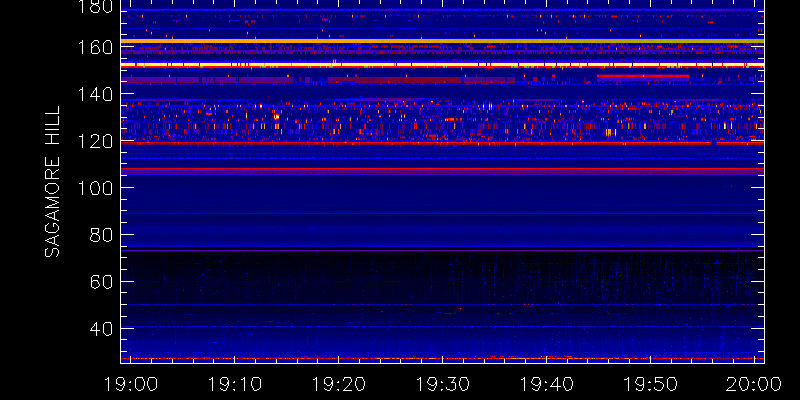Click the 19:40 time axis label
Screen dimensions: 800x400
pos(546,384)
